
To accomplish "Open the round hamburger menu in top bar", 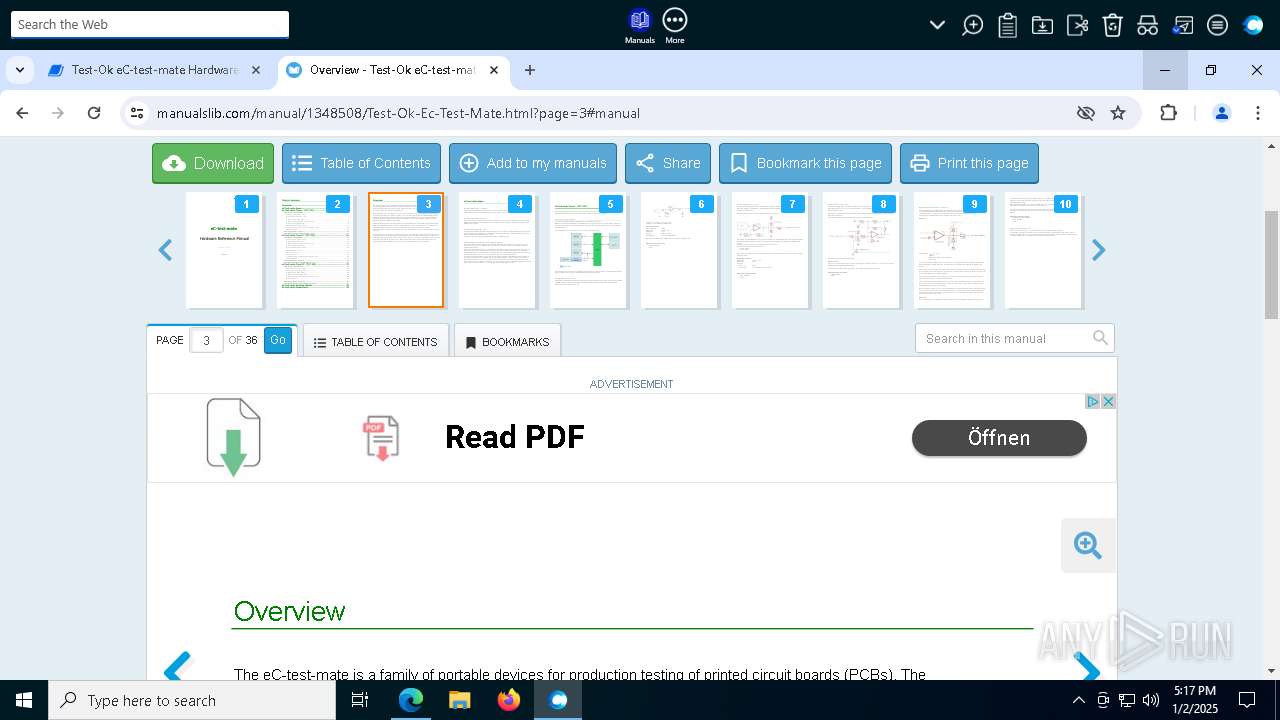I will coord(1217,25).
